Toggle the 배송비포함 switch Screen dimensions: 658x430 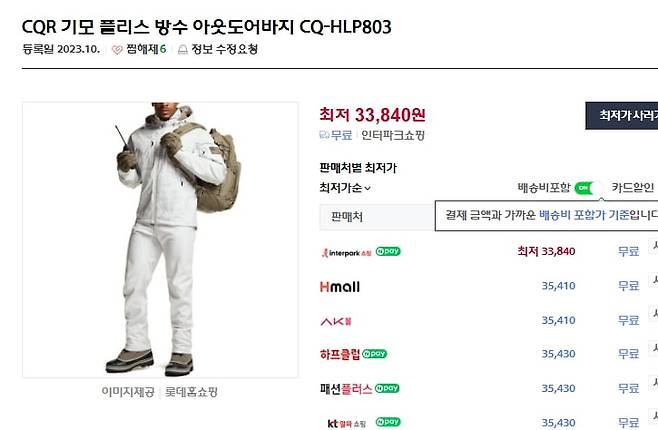pyautogui.click(x=588, y=188)
